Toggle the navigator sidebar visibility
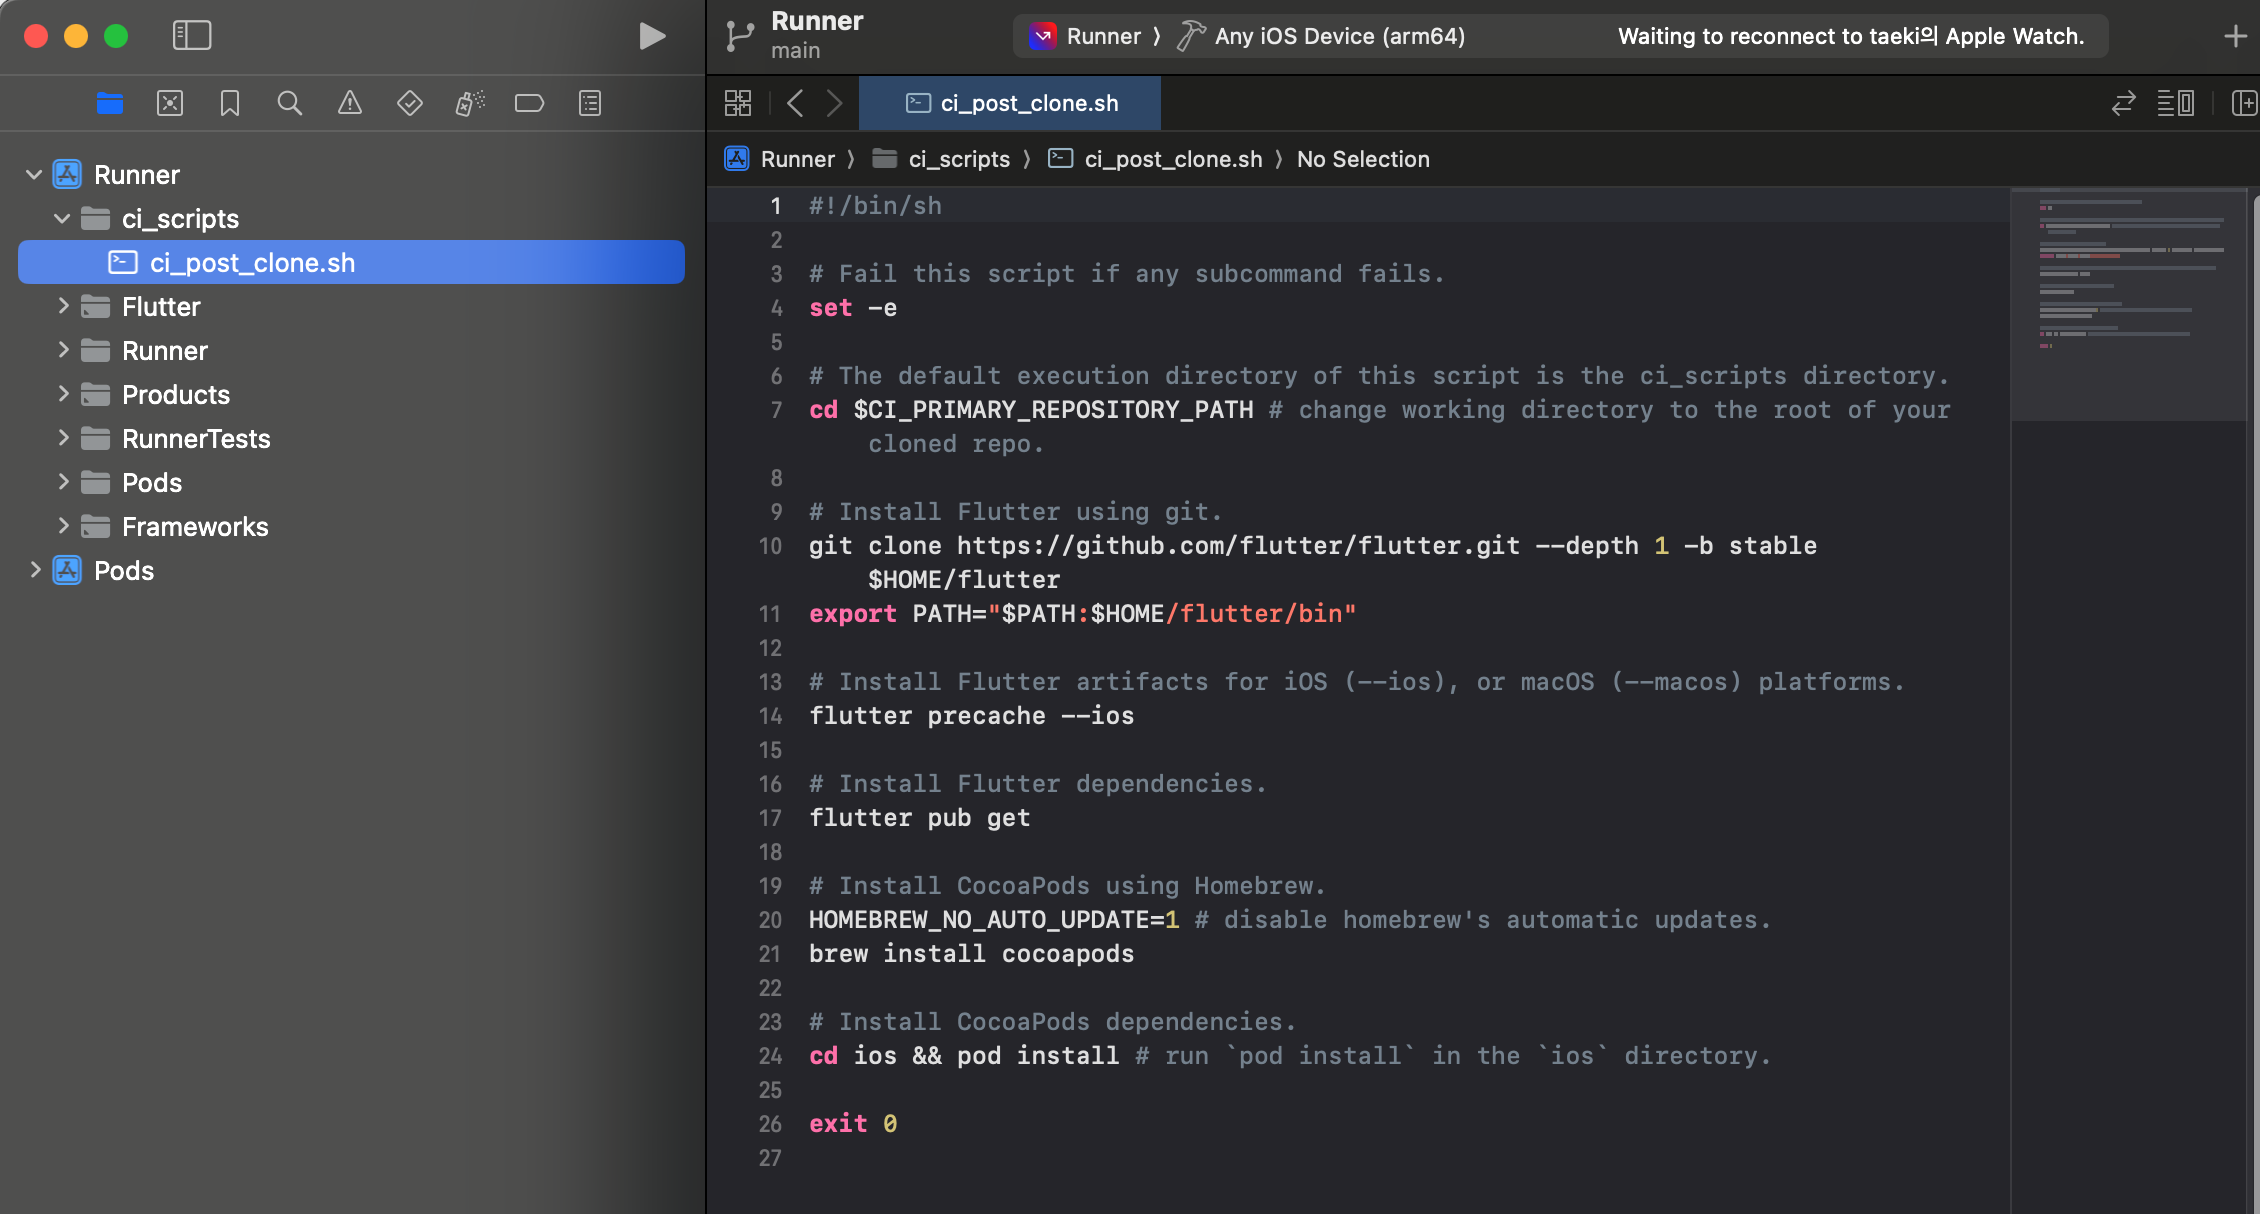The width and height of the screenshot is (2260, 1214). (x=192, y=36)
